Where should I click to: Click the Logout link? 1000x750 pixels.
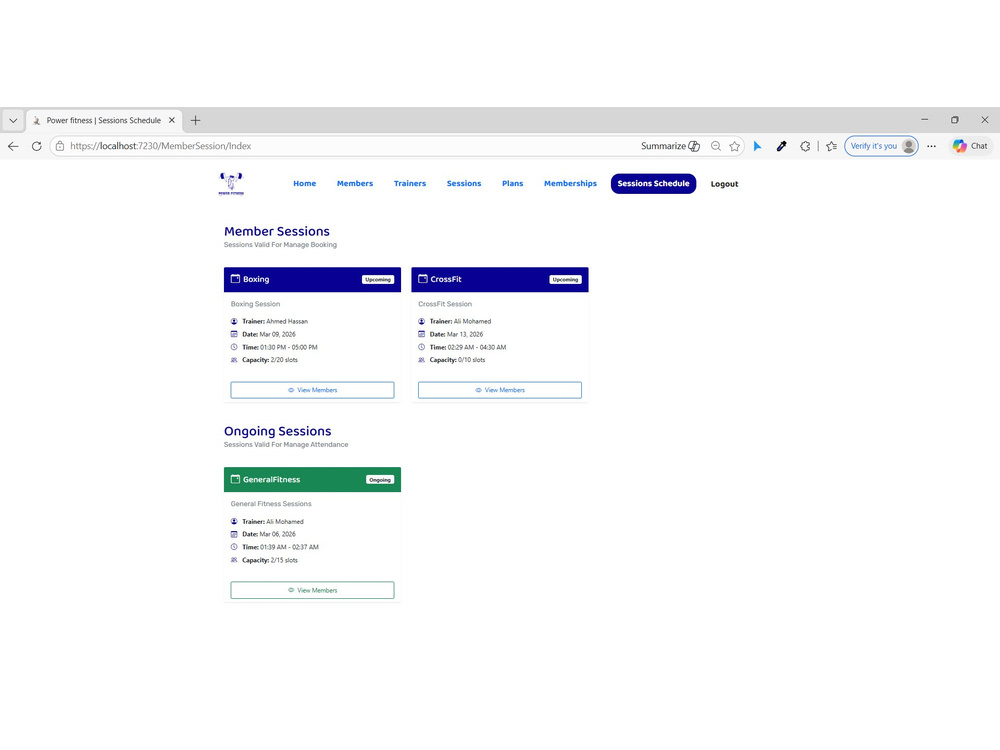[x=724, y=184]
